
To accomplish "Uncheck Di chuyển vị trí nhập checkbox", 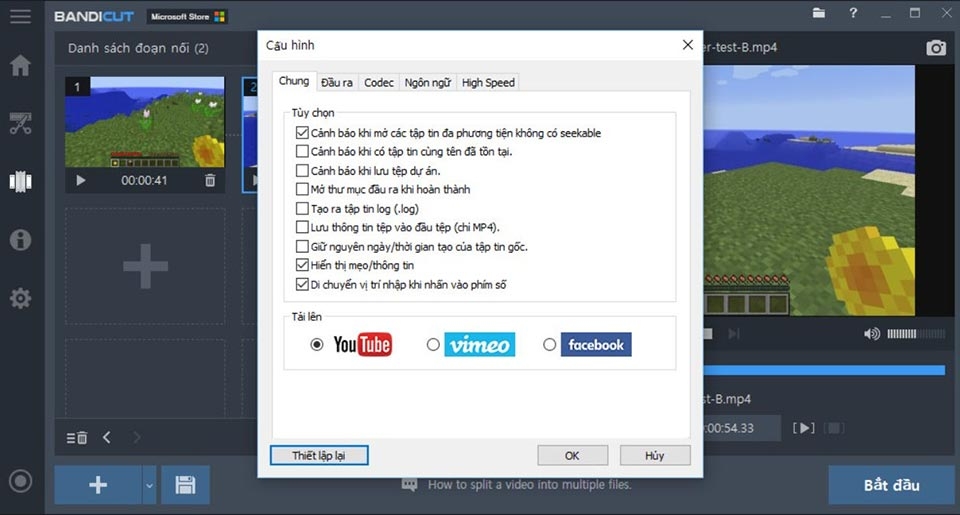I will click(x=302, y=284).
